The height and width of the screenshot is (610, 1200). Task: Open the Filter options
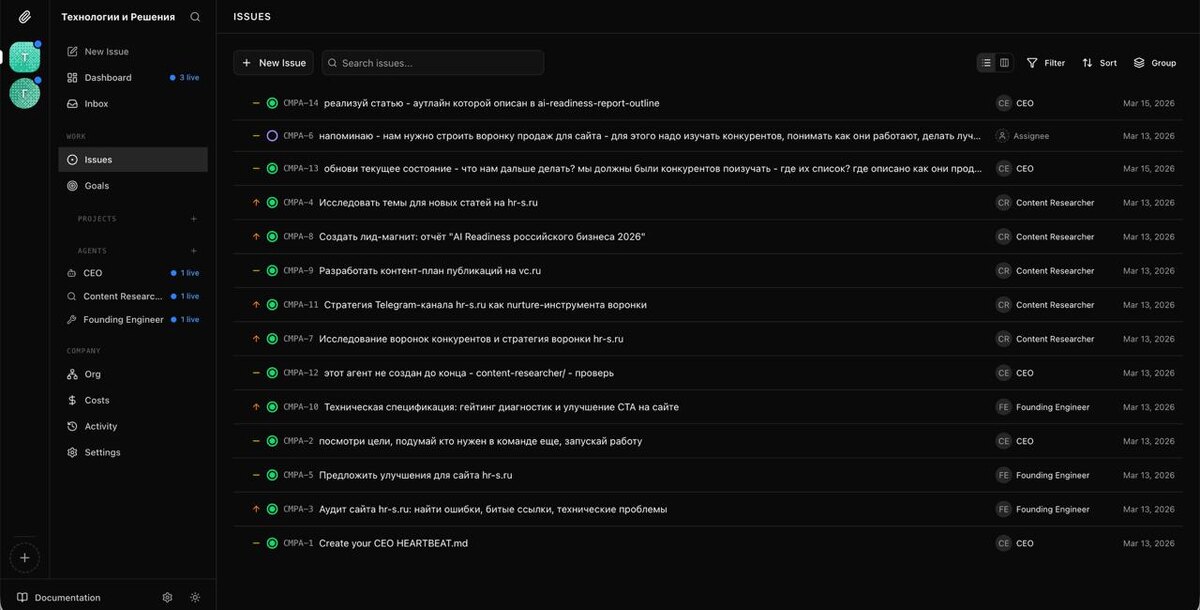1046,63
